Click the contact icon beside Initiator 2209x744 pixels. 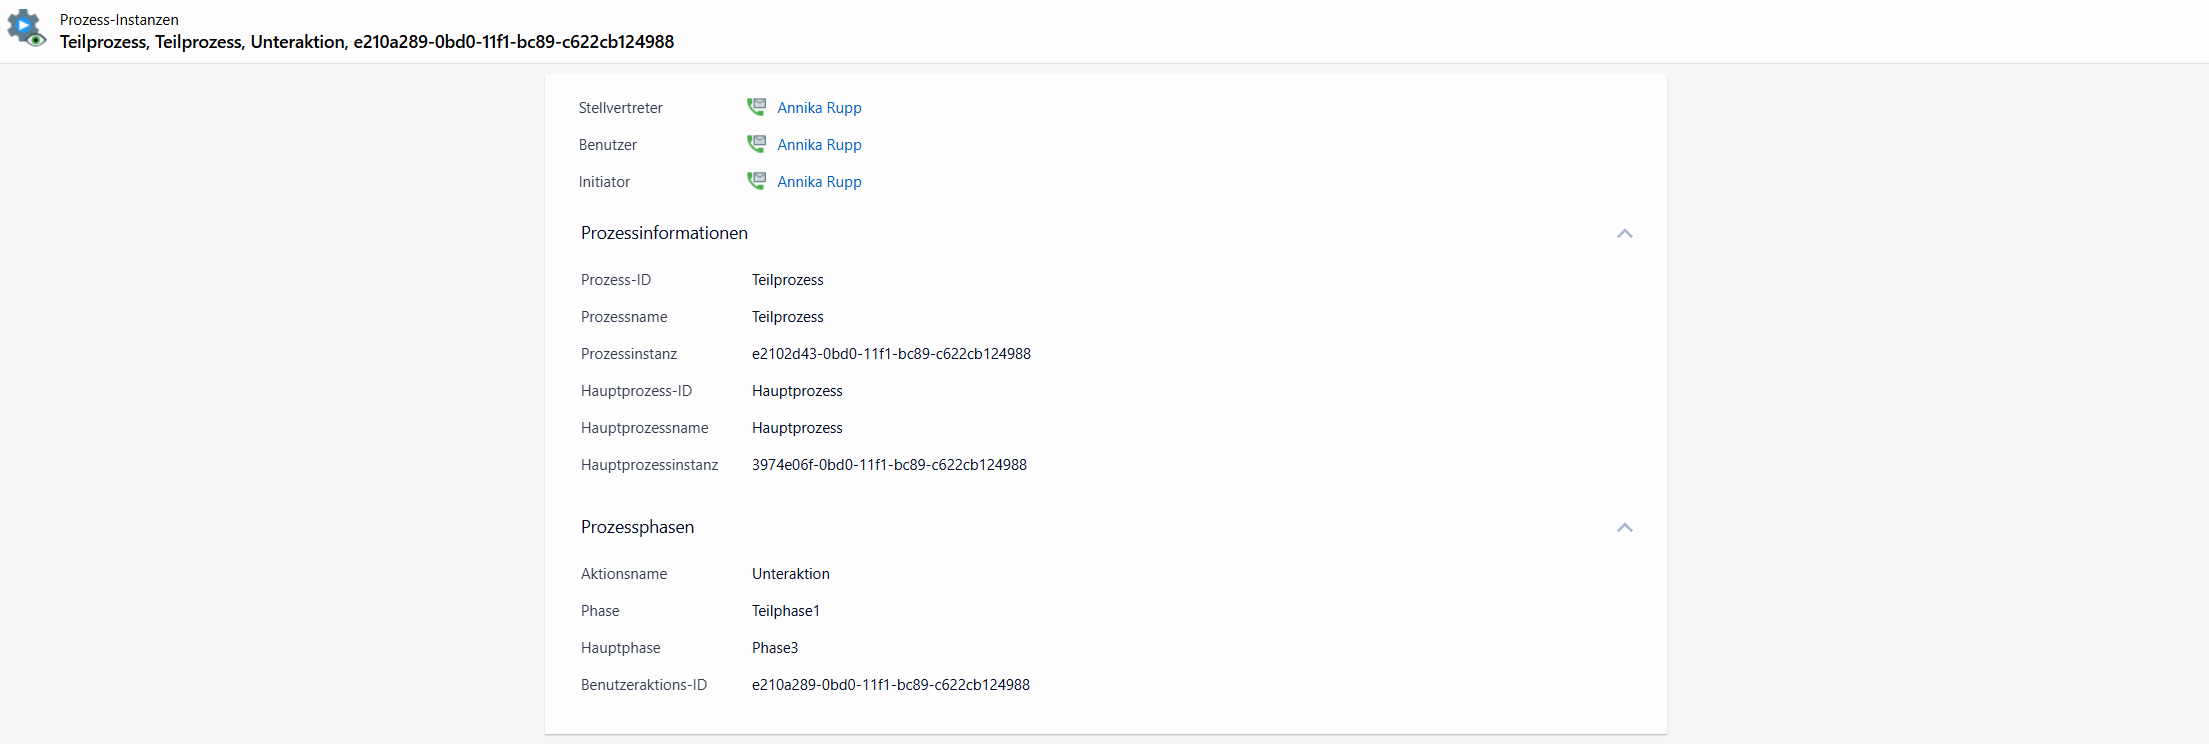pyautogui.click(x=756, y=181)
